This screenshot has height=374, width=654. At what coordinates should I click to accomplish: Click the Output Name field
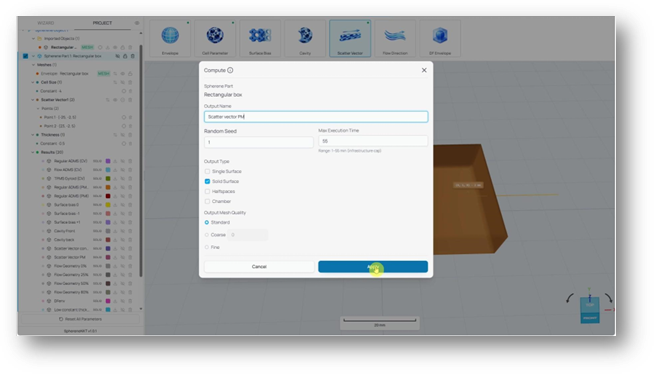pyautogui.click(x=316, y=117)
